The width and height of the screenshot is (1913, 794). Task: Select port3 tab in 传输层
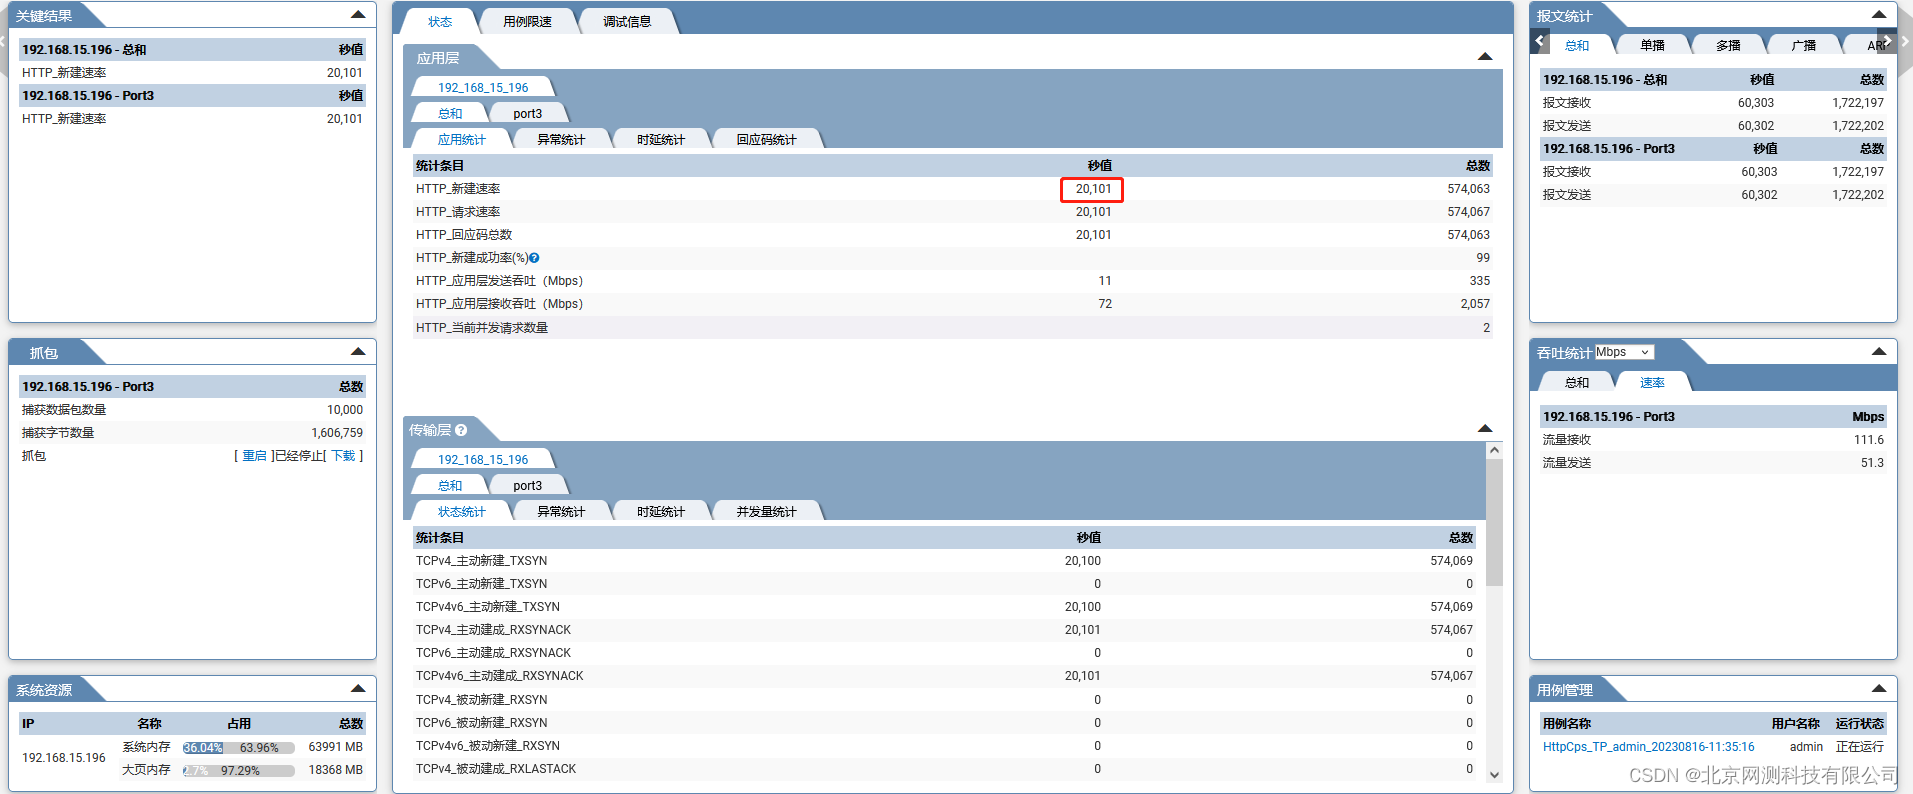point(528,486)
